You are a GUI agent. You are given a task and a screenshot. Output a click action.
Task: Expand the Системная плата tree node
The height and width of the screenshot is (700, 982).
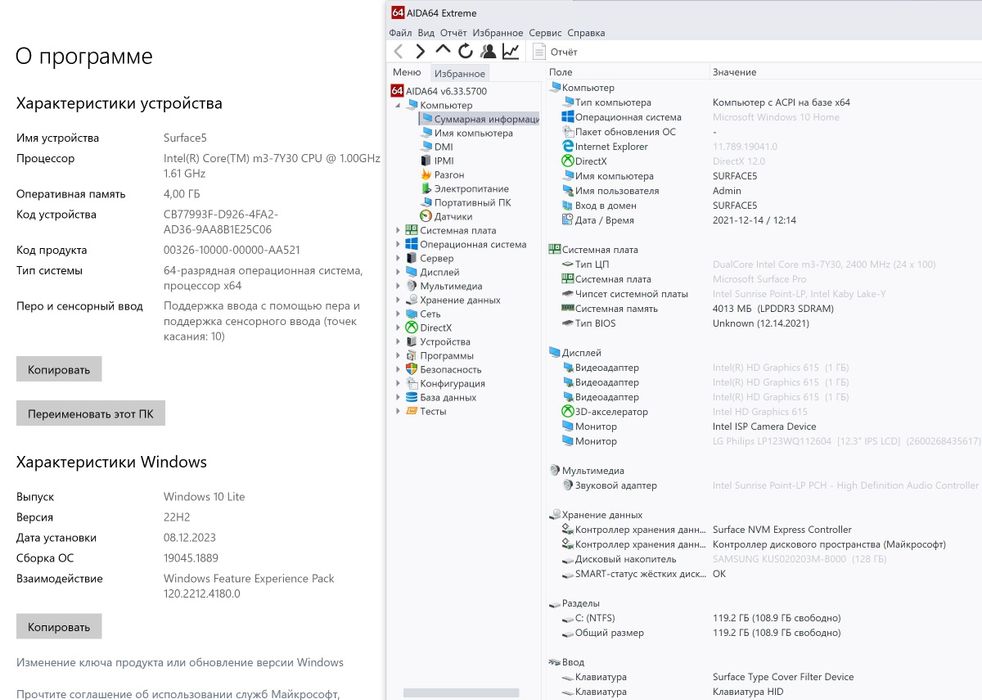[398, 230]
